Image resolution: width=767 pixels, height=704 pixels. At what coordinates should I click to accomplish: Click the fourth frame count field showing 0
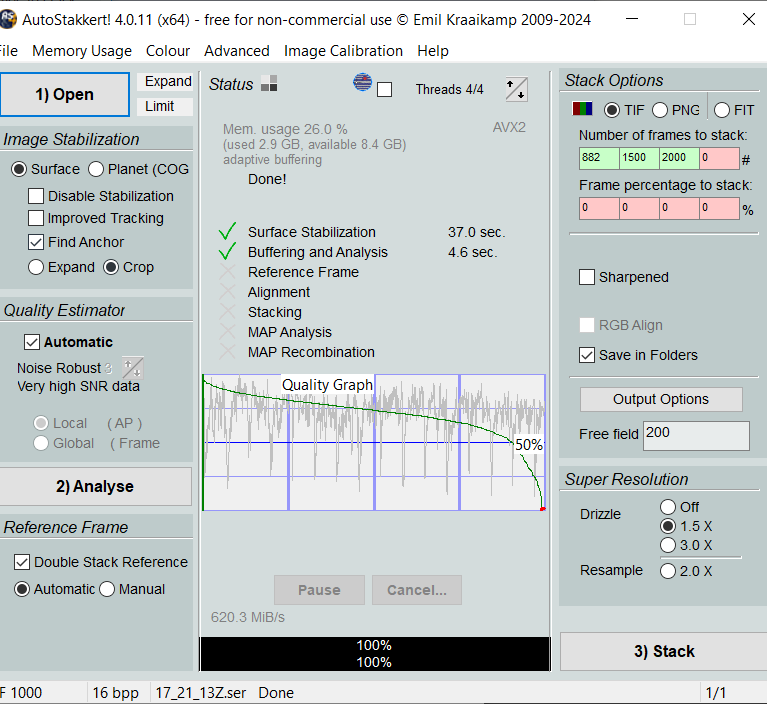[719, 158]
